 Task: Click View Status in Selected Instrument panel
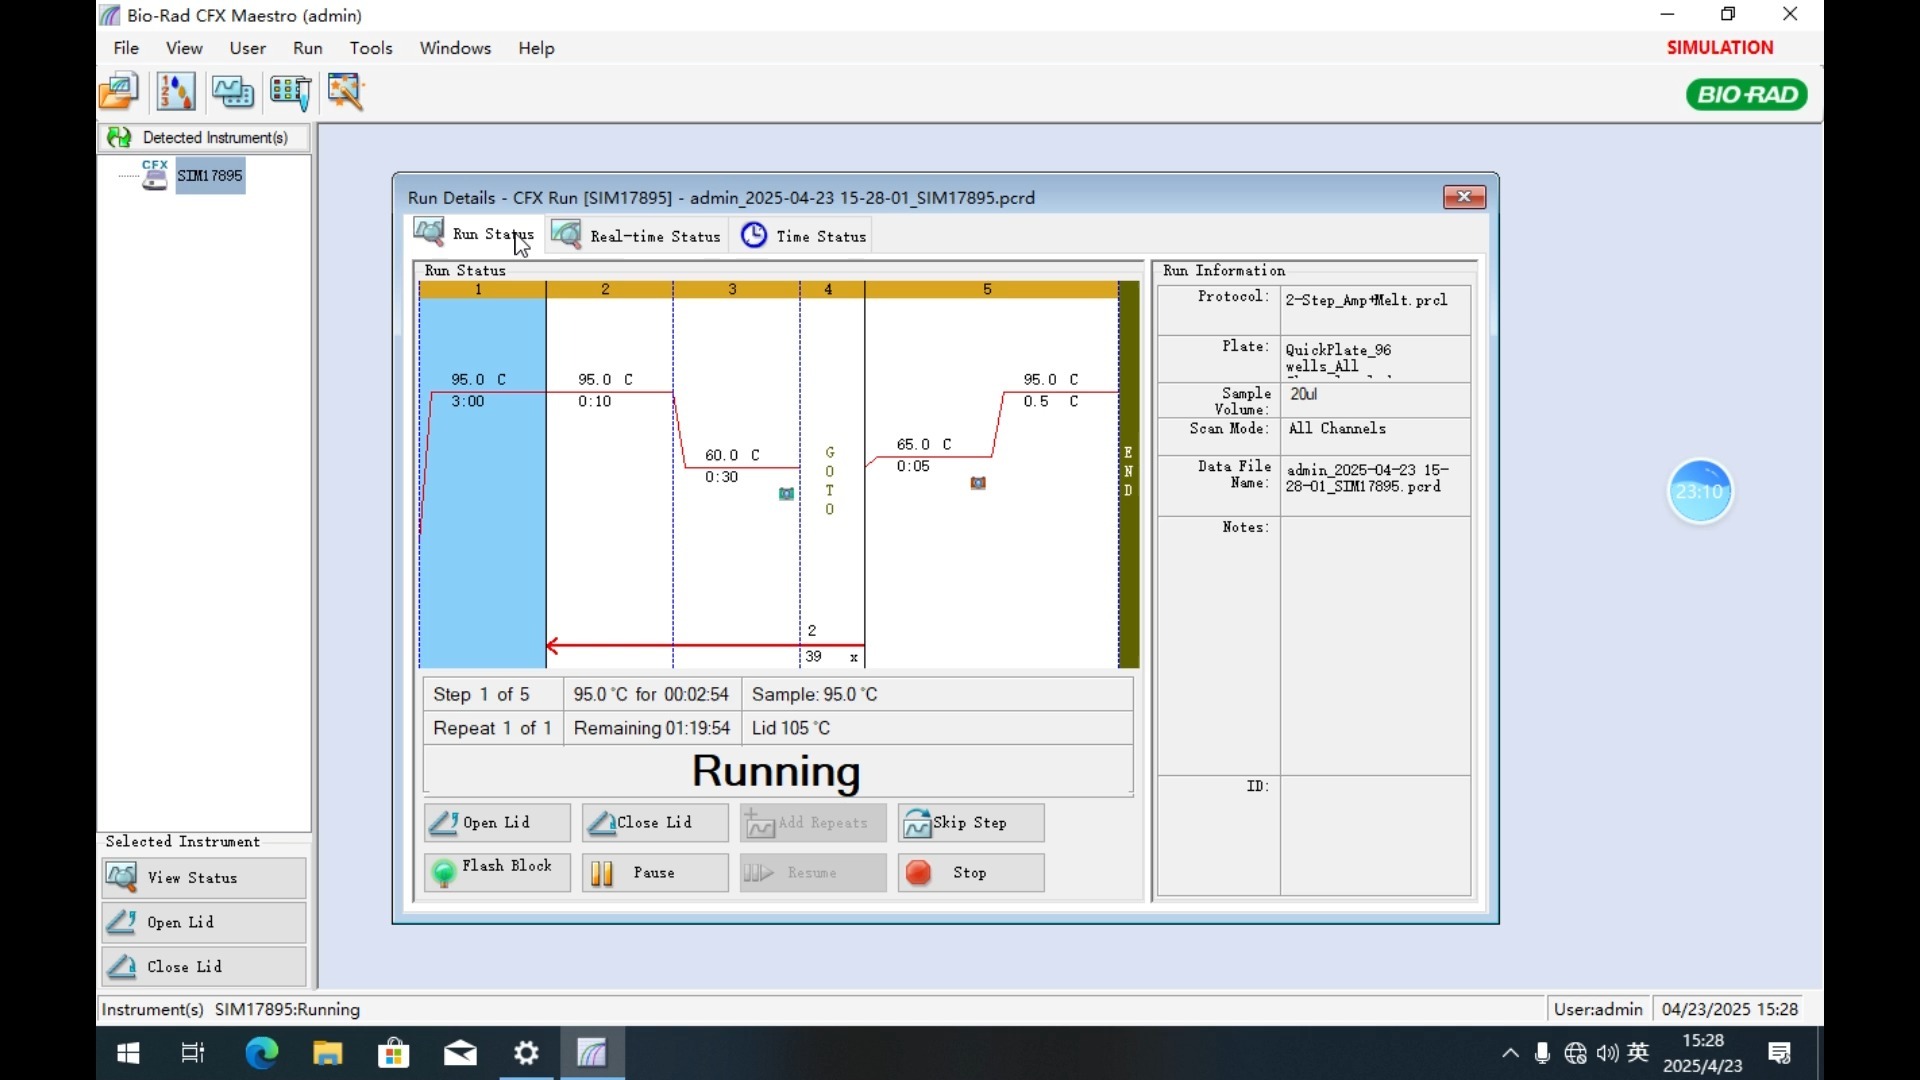pos(203,877)
